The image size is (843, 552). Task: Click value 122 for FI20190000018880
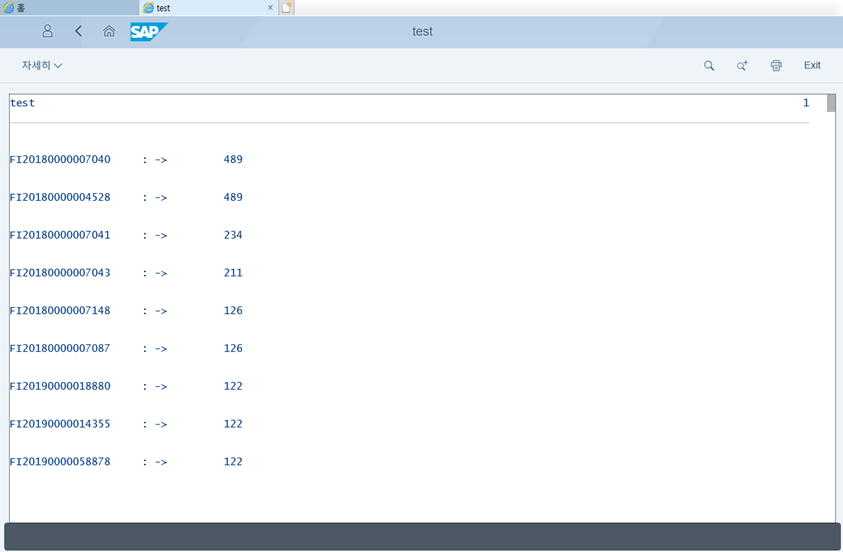[x=233, y=386]
